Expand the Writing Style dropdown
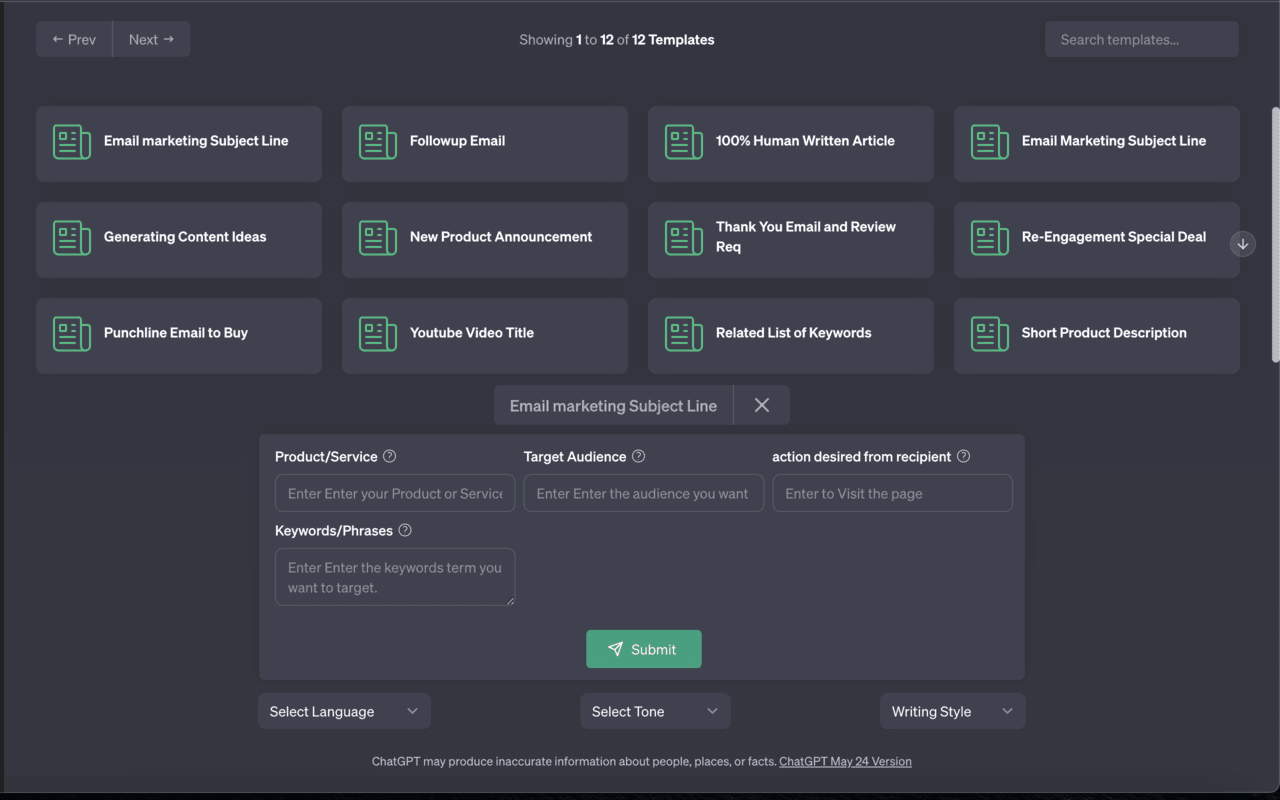The image size is (1280, 800). 952,711
